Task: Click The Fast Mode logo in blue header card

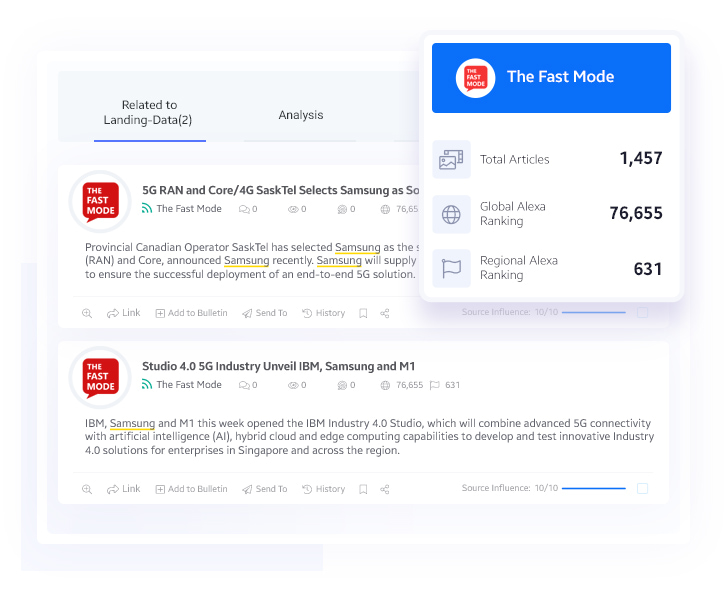Action: tap(476, 78)
